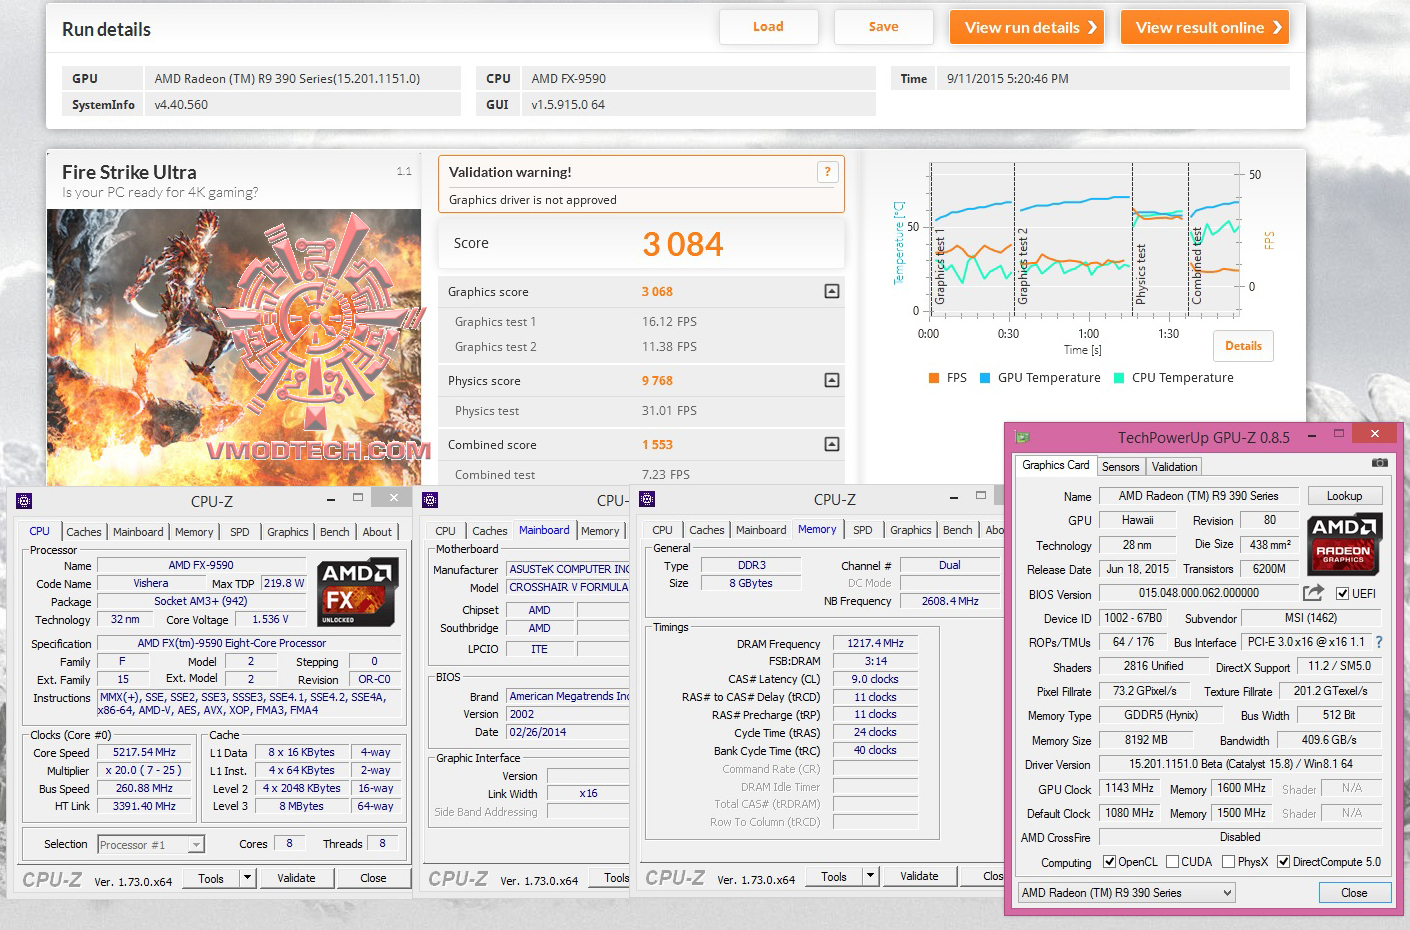Click the Max TDP value '219.8 W'
The height and width of the screenshot is (930, 1410).
point(284,583)
